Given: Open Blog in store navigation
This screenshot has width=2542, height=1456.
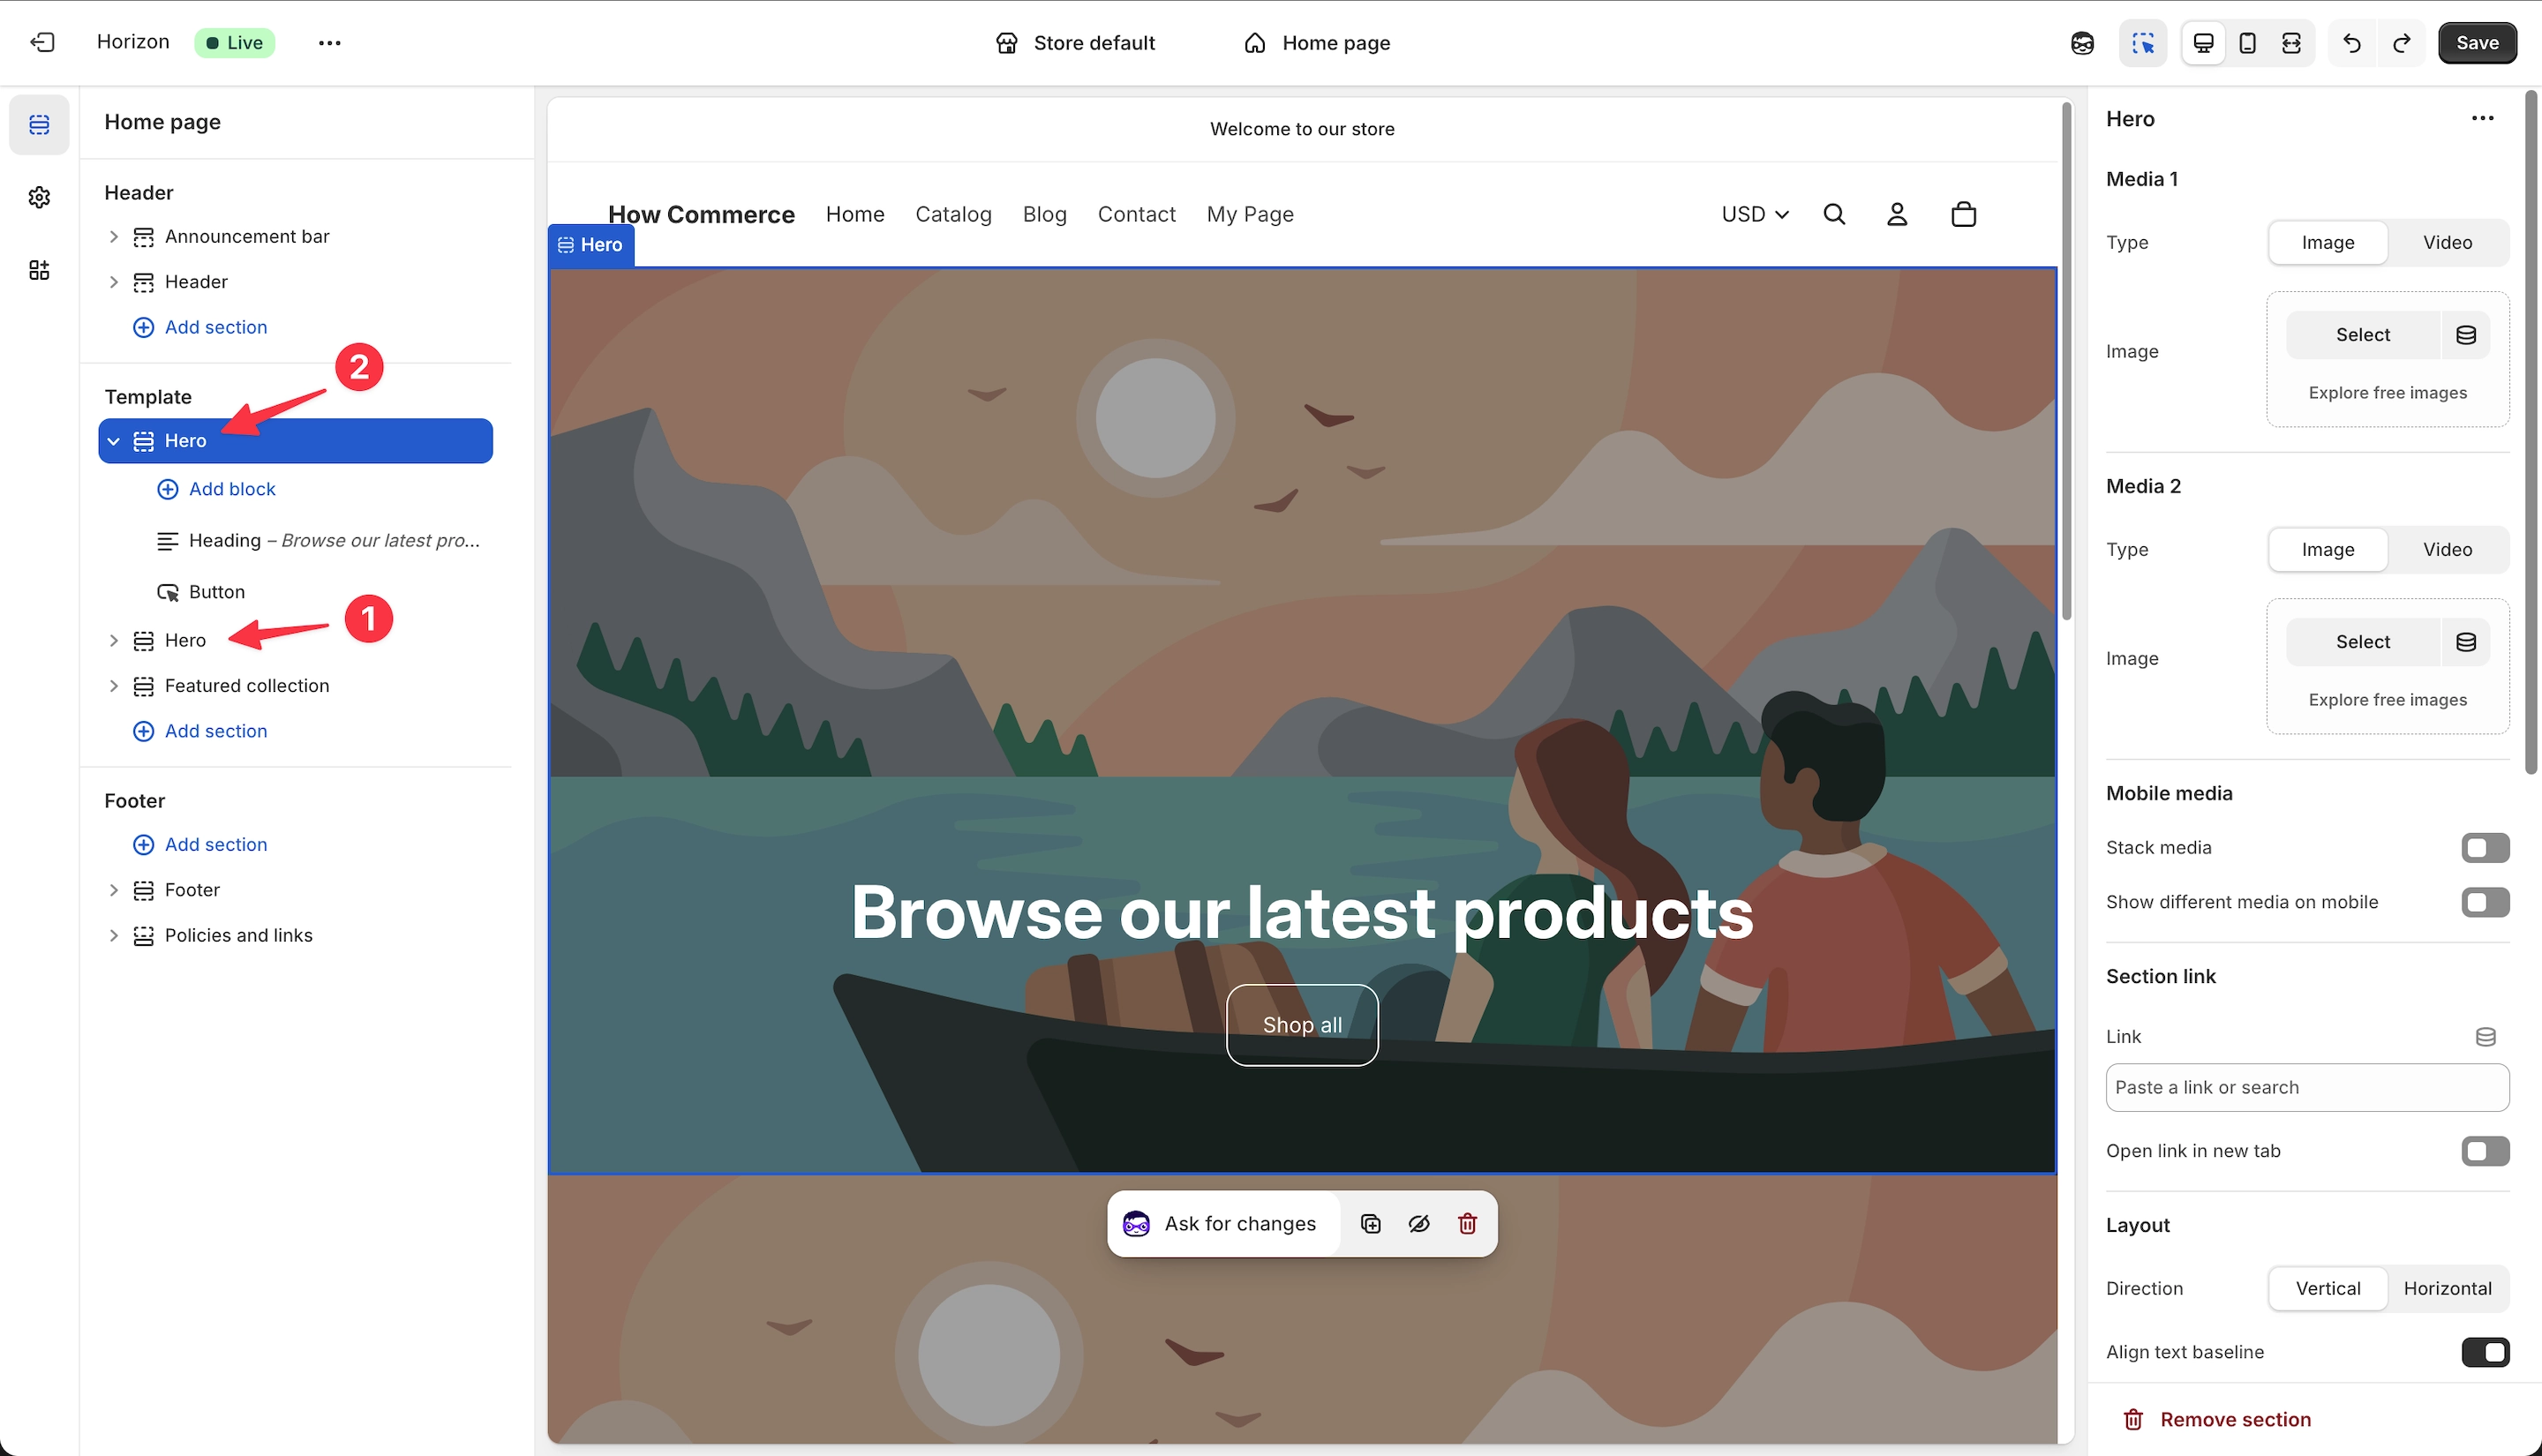Looking at the screenshot, I should 1044,214.
